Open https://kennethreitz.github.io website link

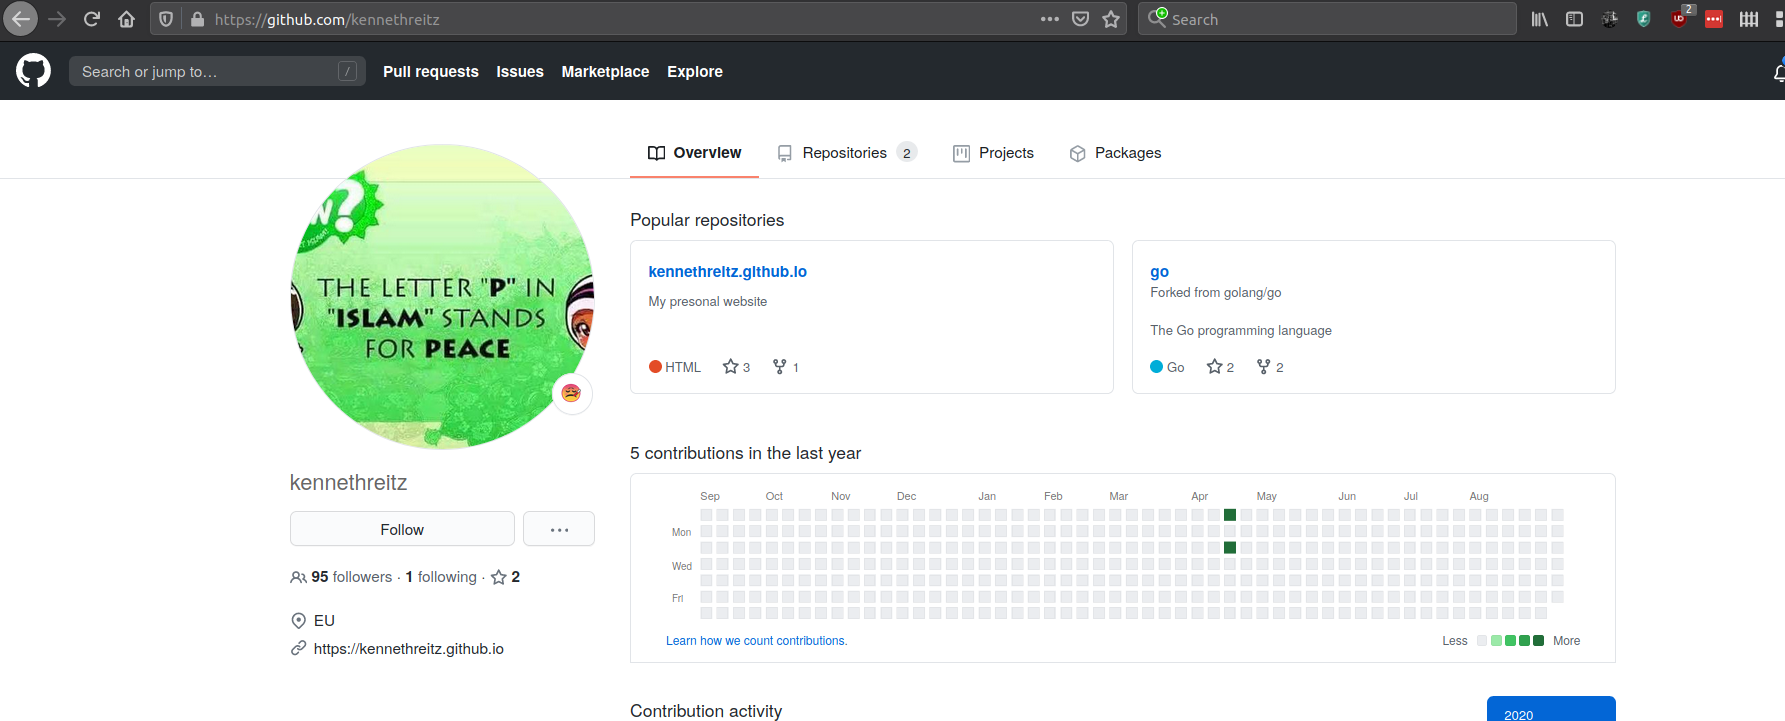coord(408,649)
